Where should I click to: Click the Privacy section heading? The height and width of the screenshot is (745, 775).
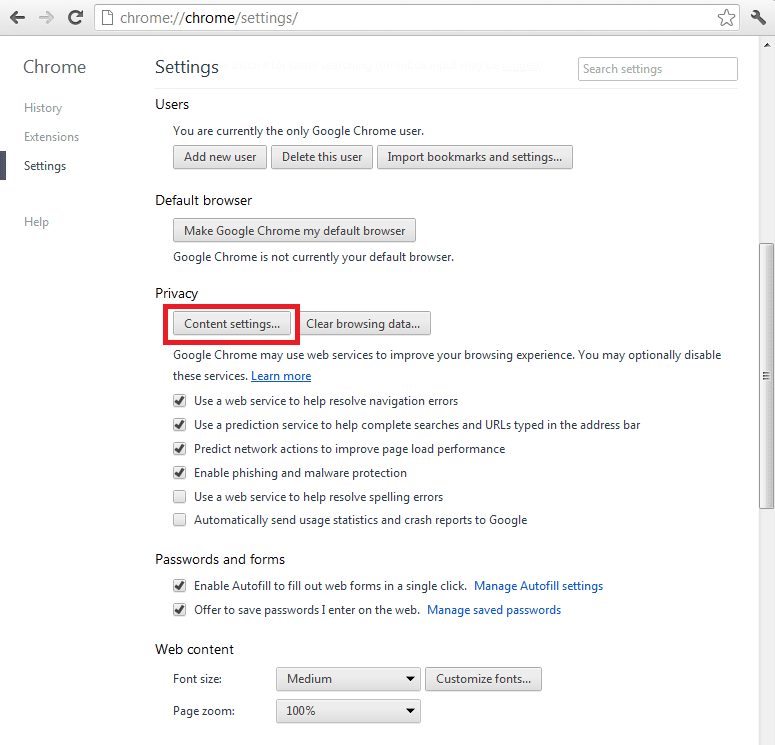(x=176, y=293)
